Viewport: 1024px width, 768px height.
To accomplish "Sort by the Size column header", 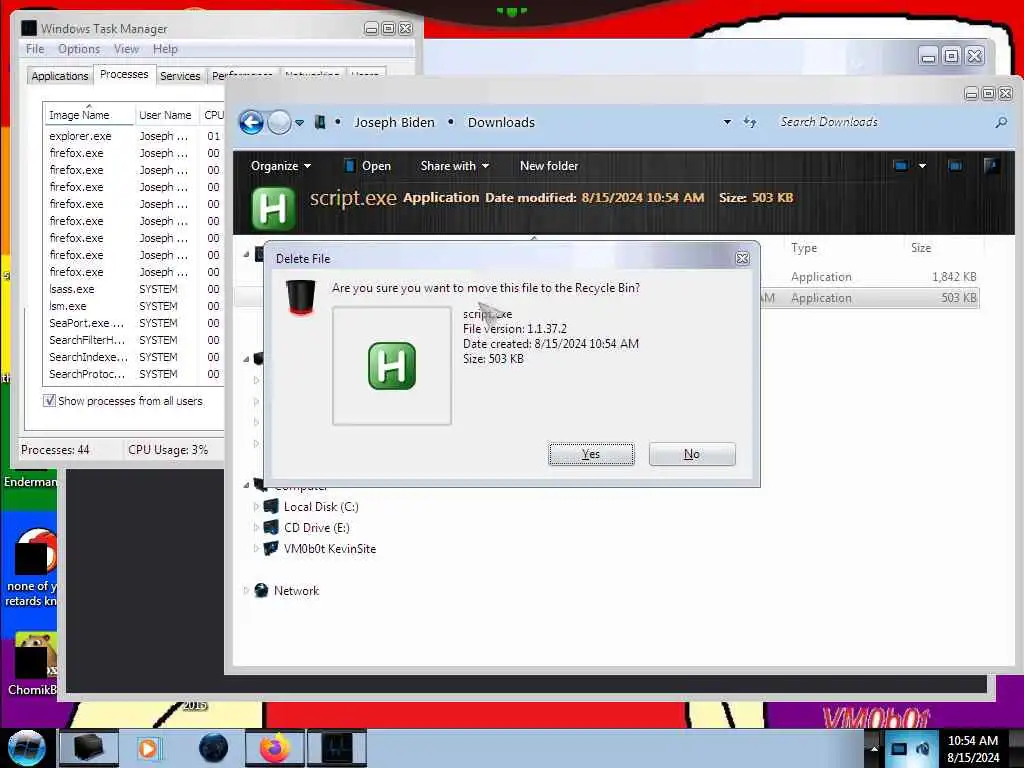I will click(921, 248).
